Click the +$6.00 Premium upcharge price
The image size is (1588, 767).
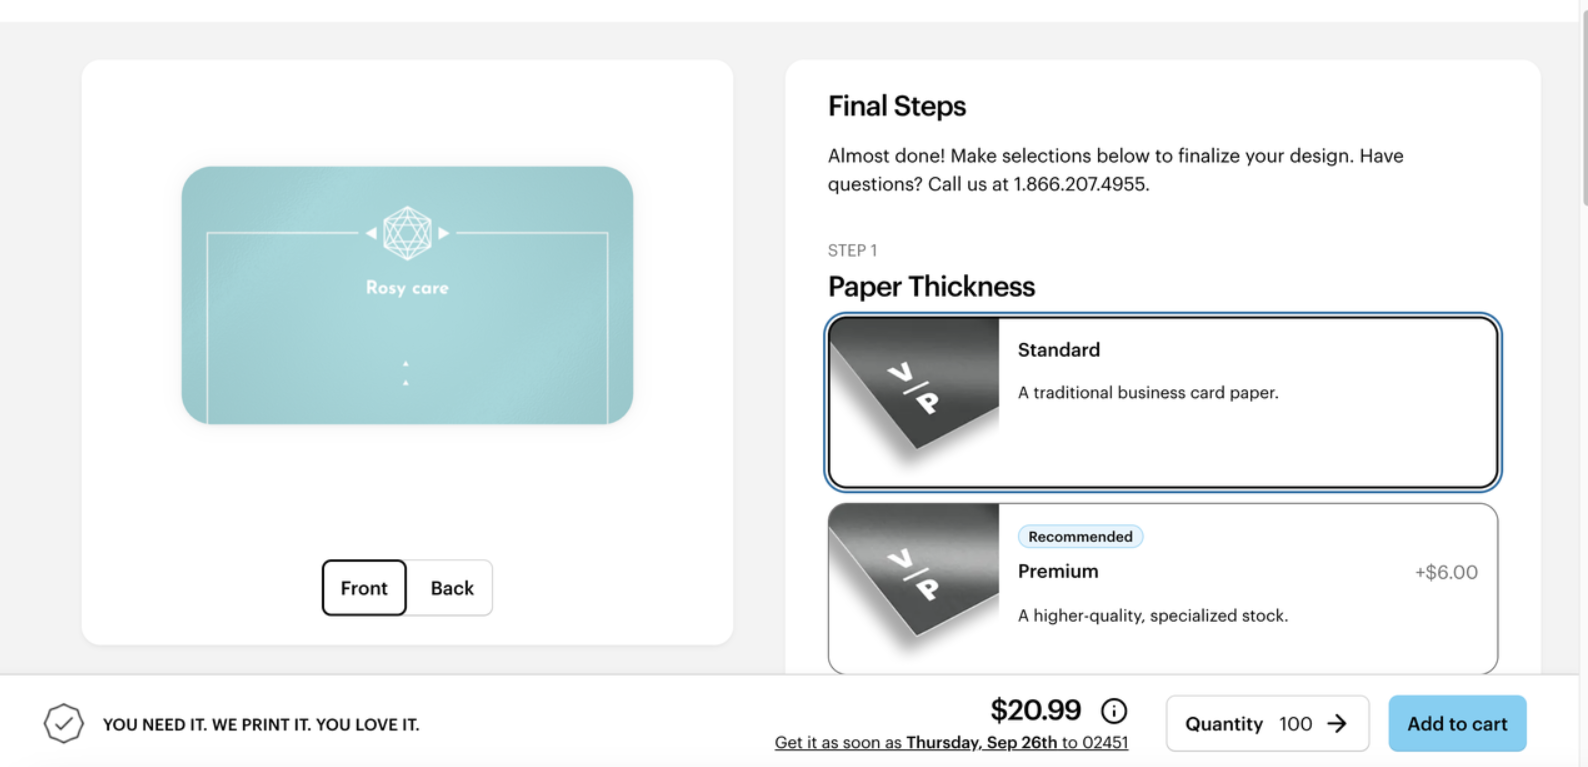(x=1446, y=572)
